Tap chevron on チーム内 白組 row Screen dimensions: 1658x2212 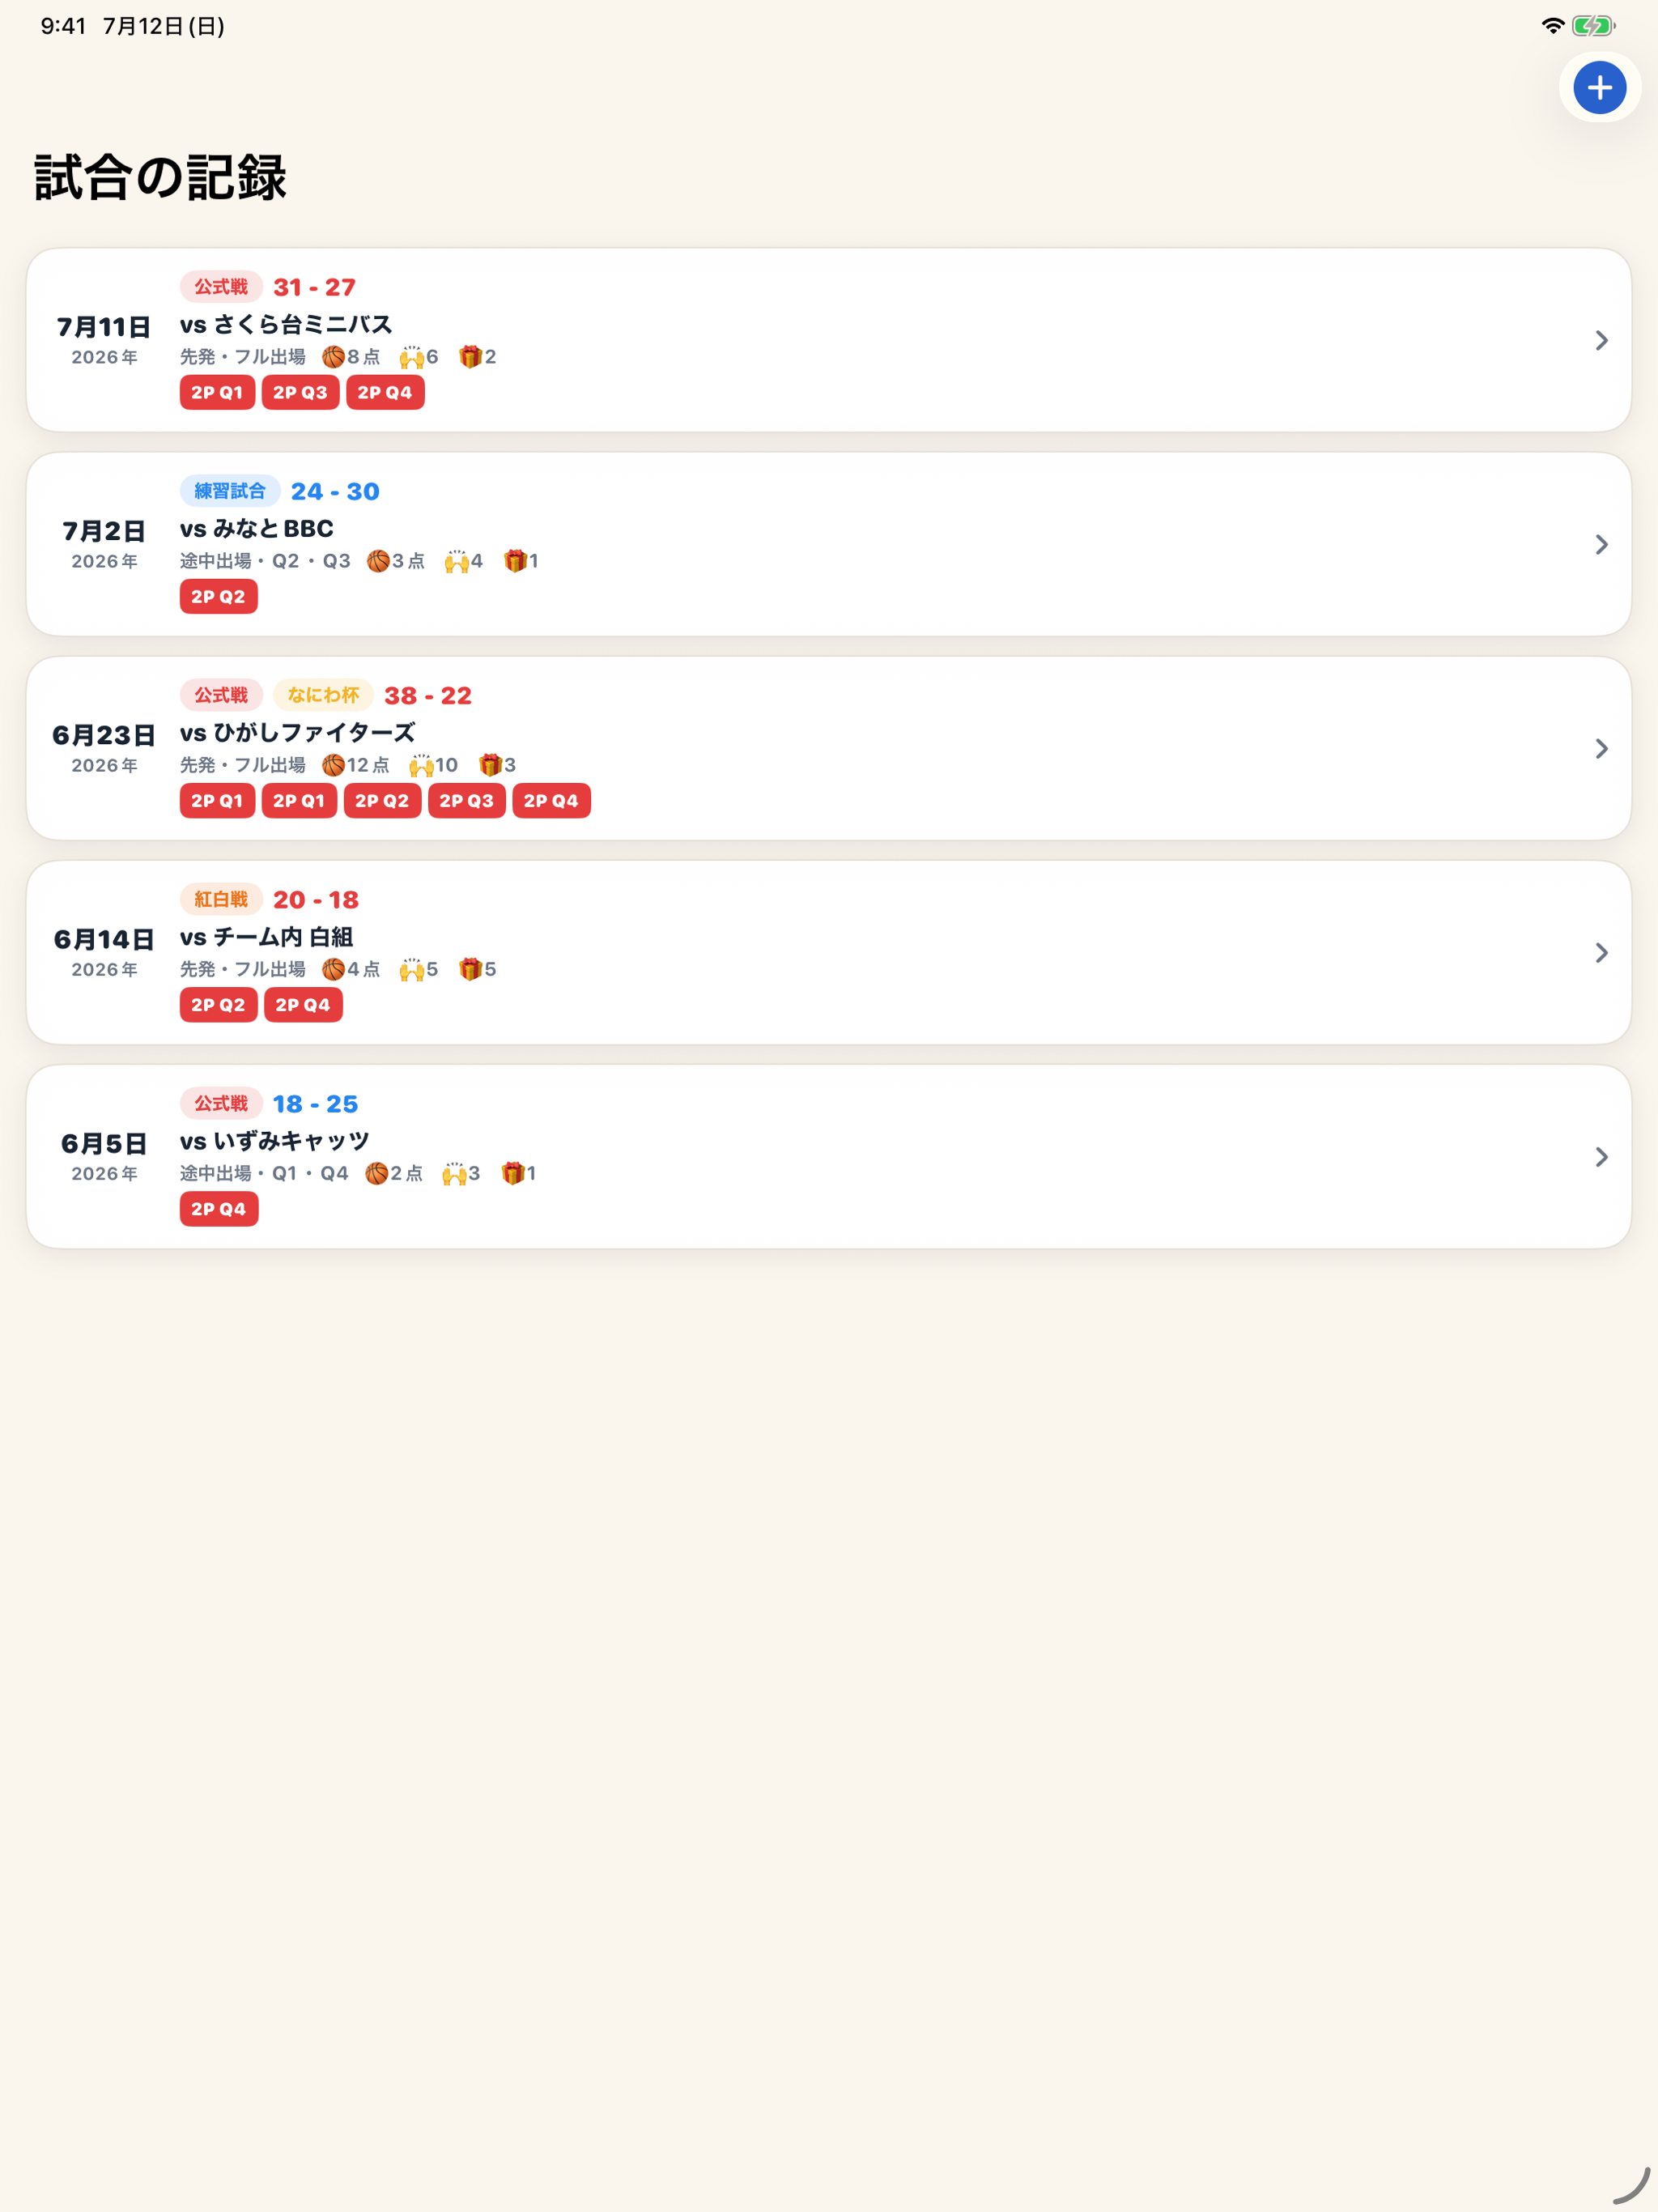[x=1601, y=953]
